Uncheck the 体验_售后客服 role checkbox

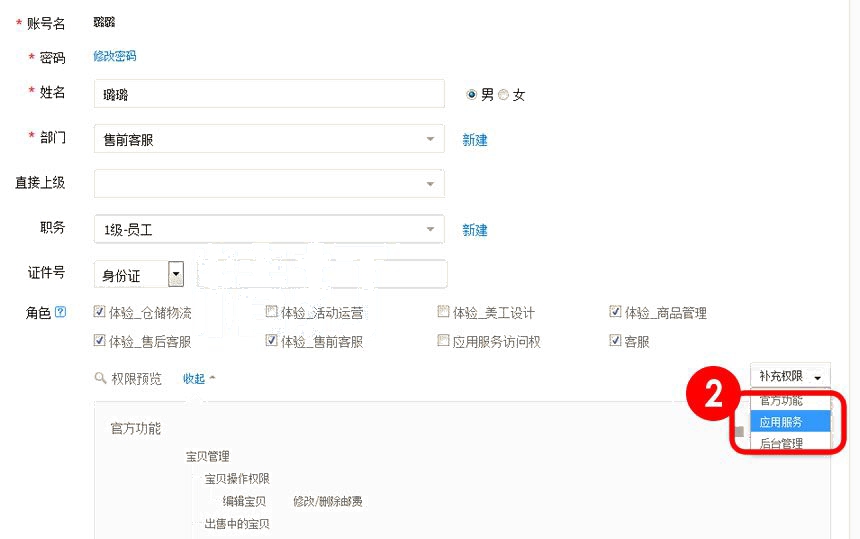tap(99, 340)
